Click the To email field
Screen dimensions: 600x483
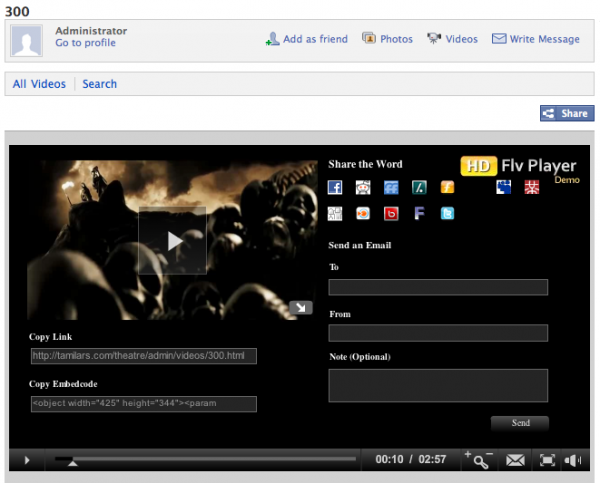(x=438, y=287)
